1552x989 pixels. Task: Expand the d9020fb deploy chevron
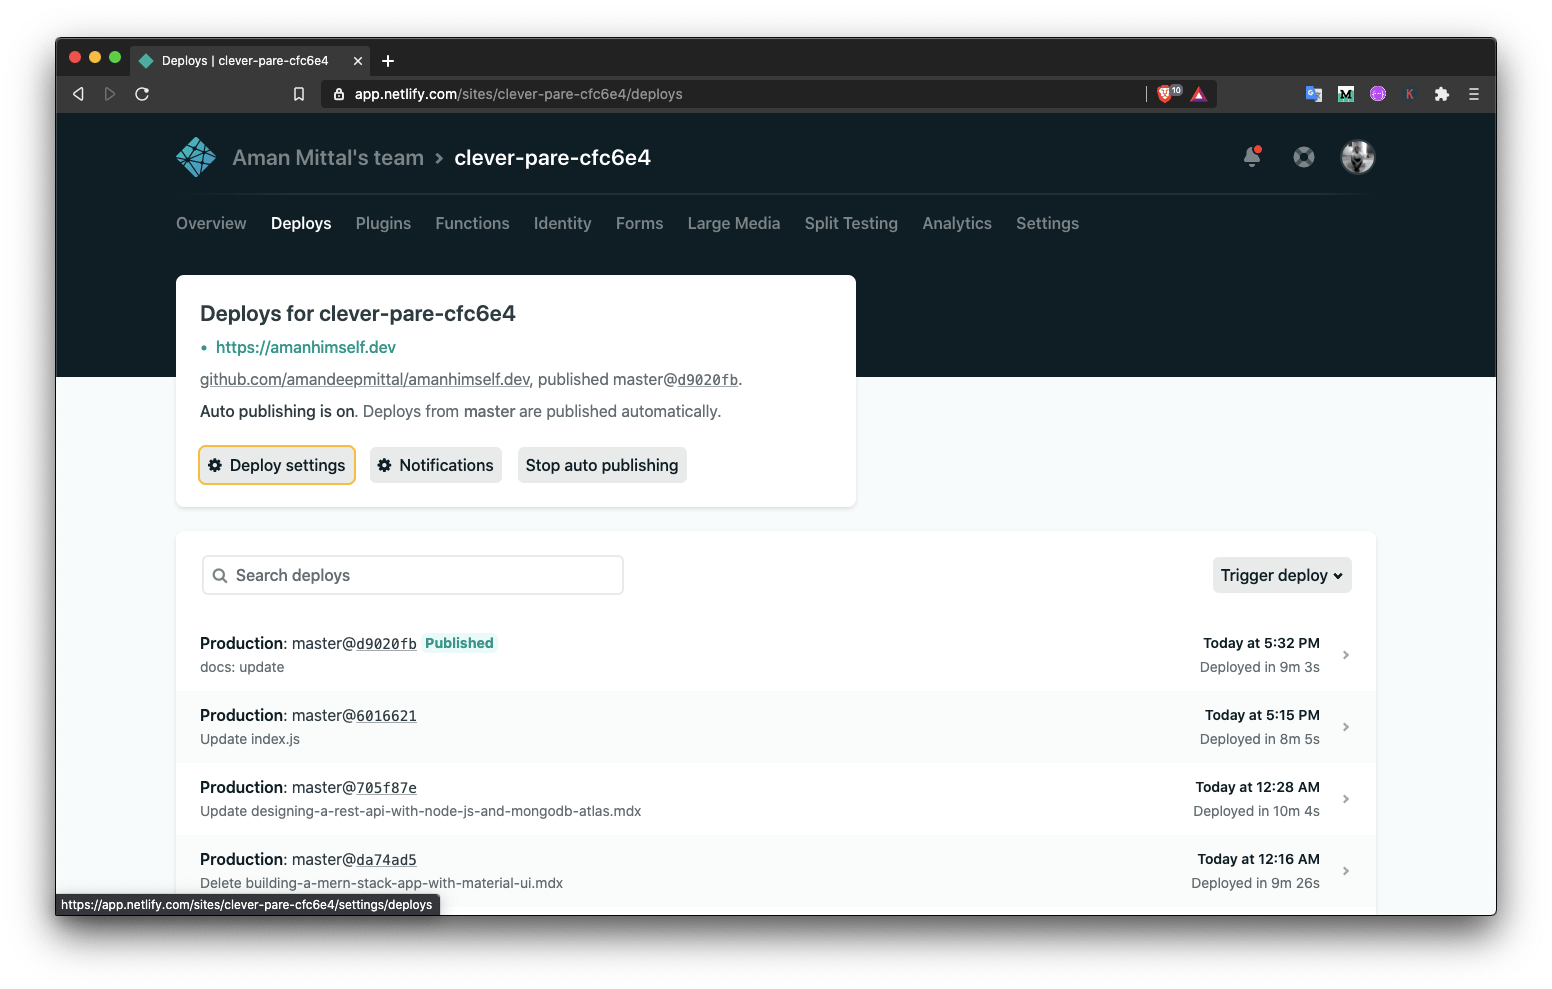click(x=1346, y=655)
